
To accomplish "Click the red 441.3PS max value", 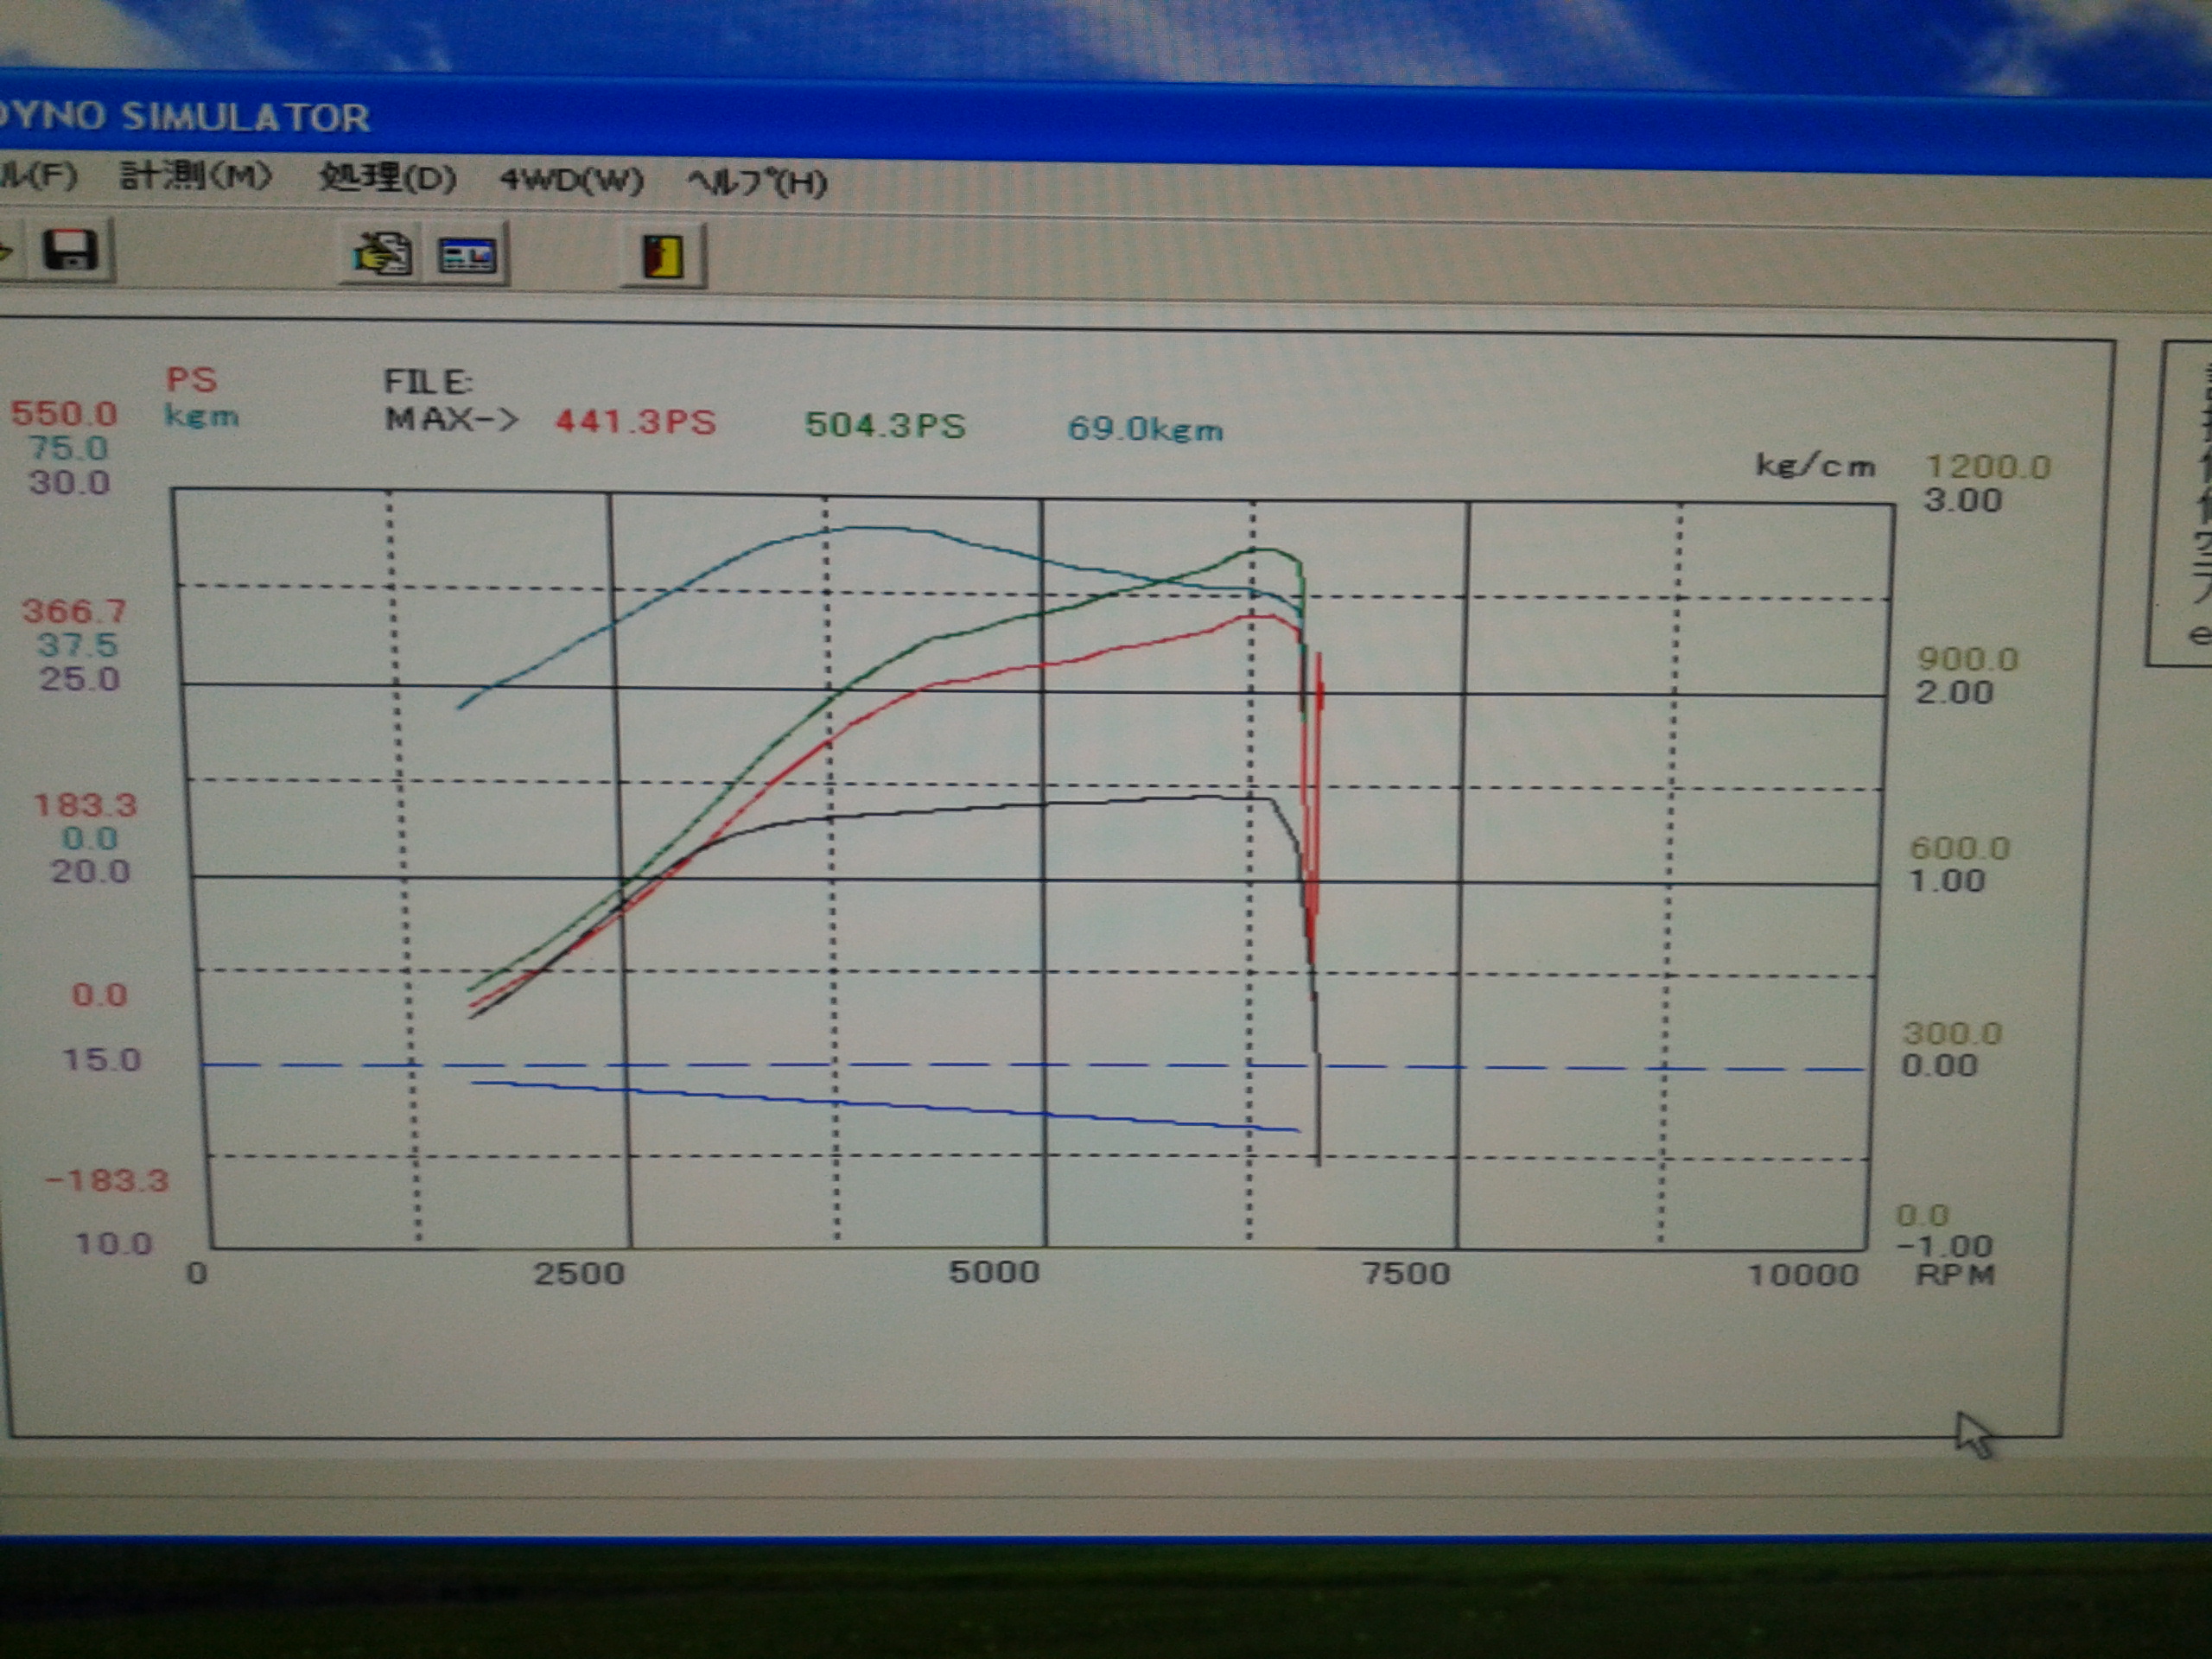I will click(x=636, y=421).
